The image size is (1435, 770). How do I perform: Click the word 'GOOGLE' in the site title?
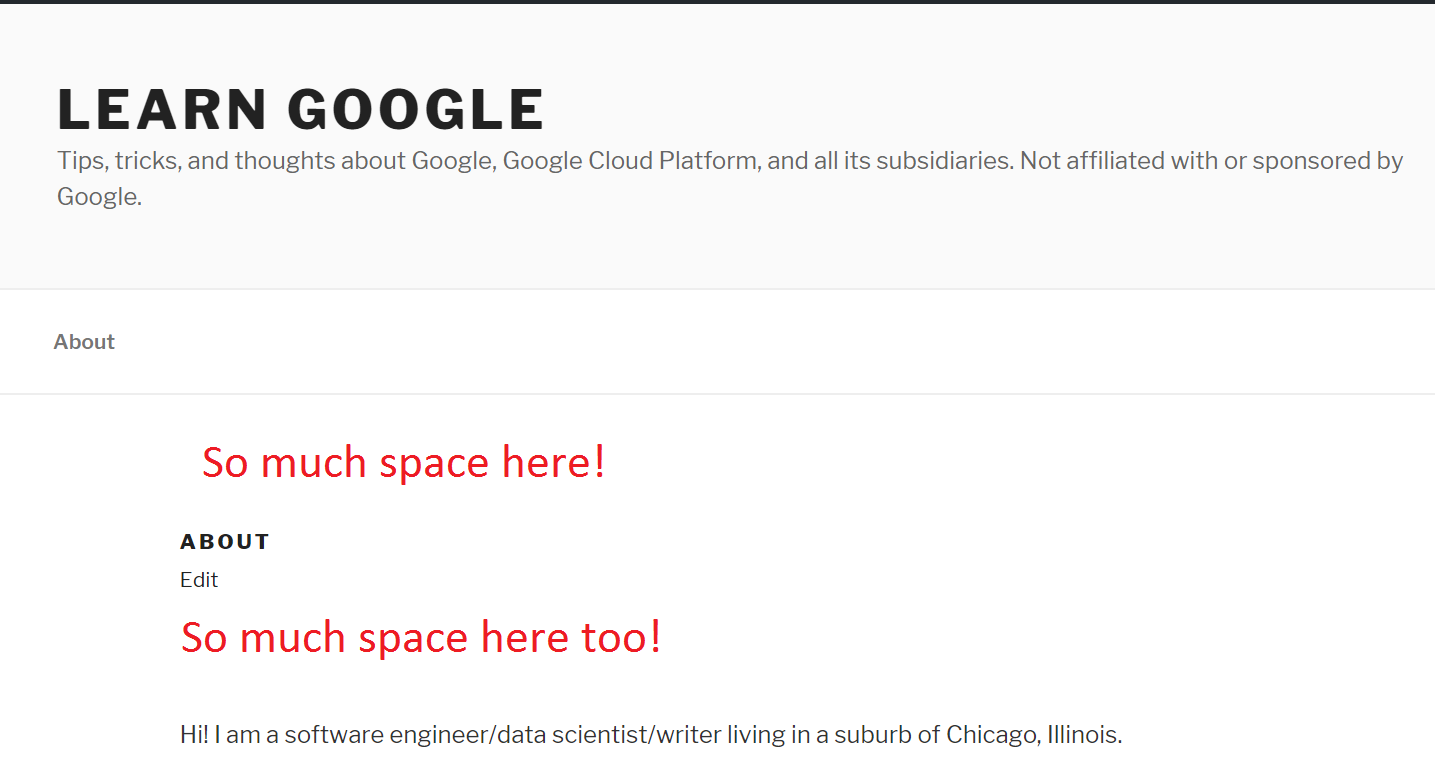coord(416,109)
